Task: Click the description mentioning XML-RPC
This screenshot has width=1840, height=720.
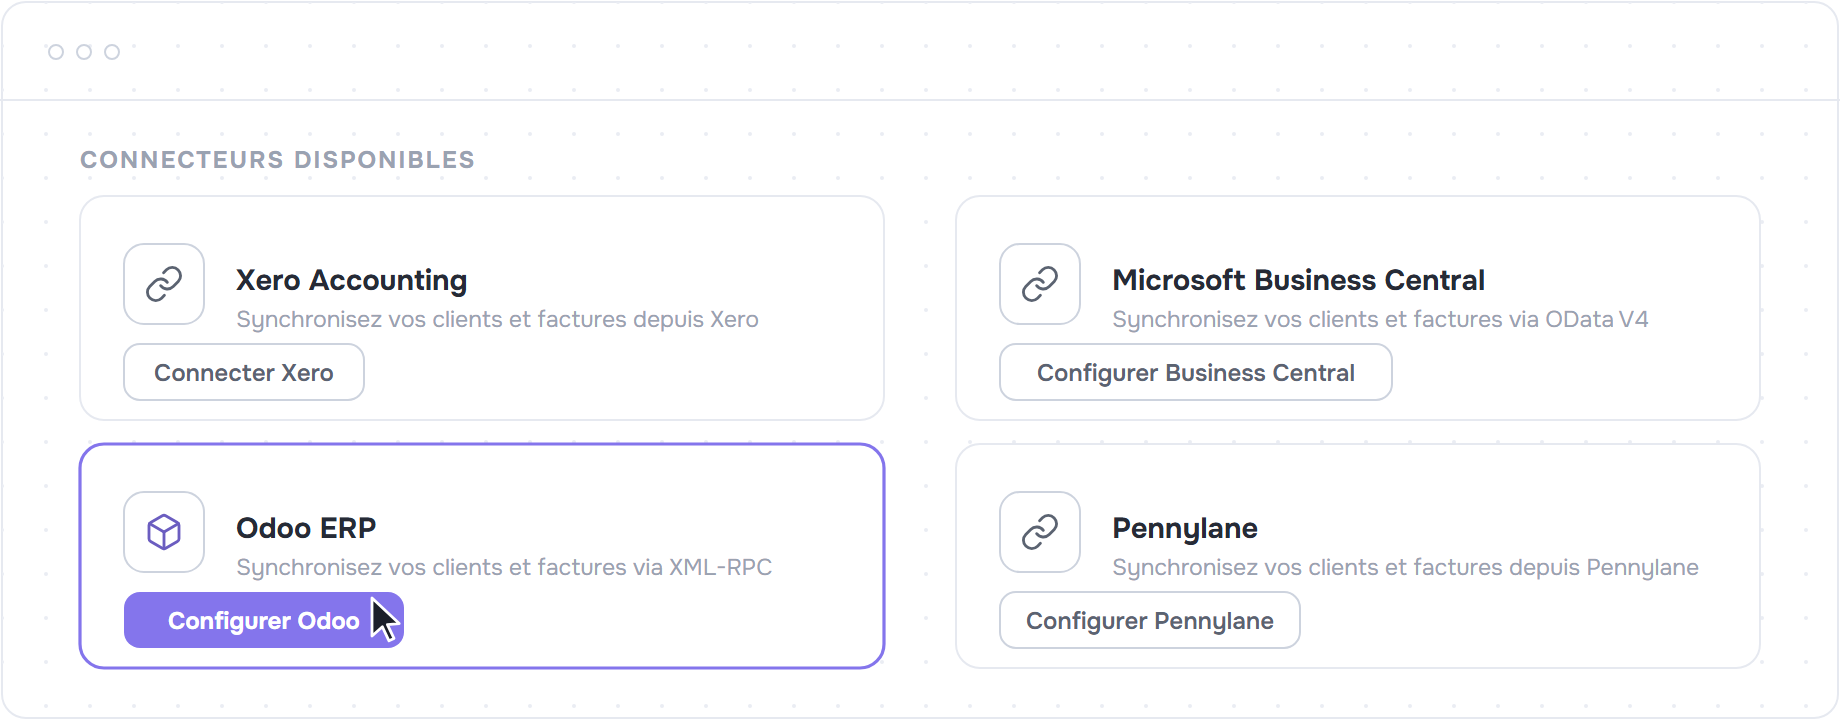Action: [504, 567]
